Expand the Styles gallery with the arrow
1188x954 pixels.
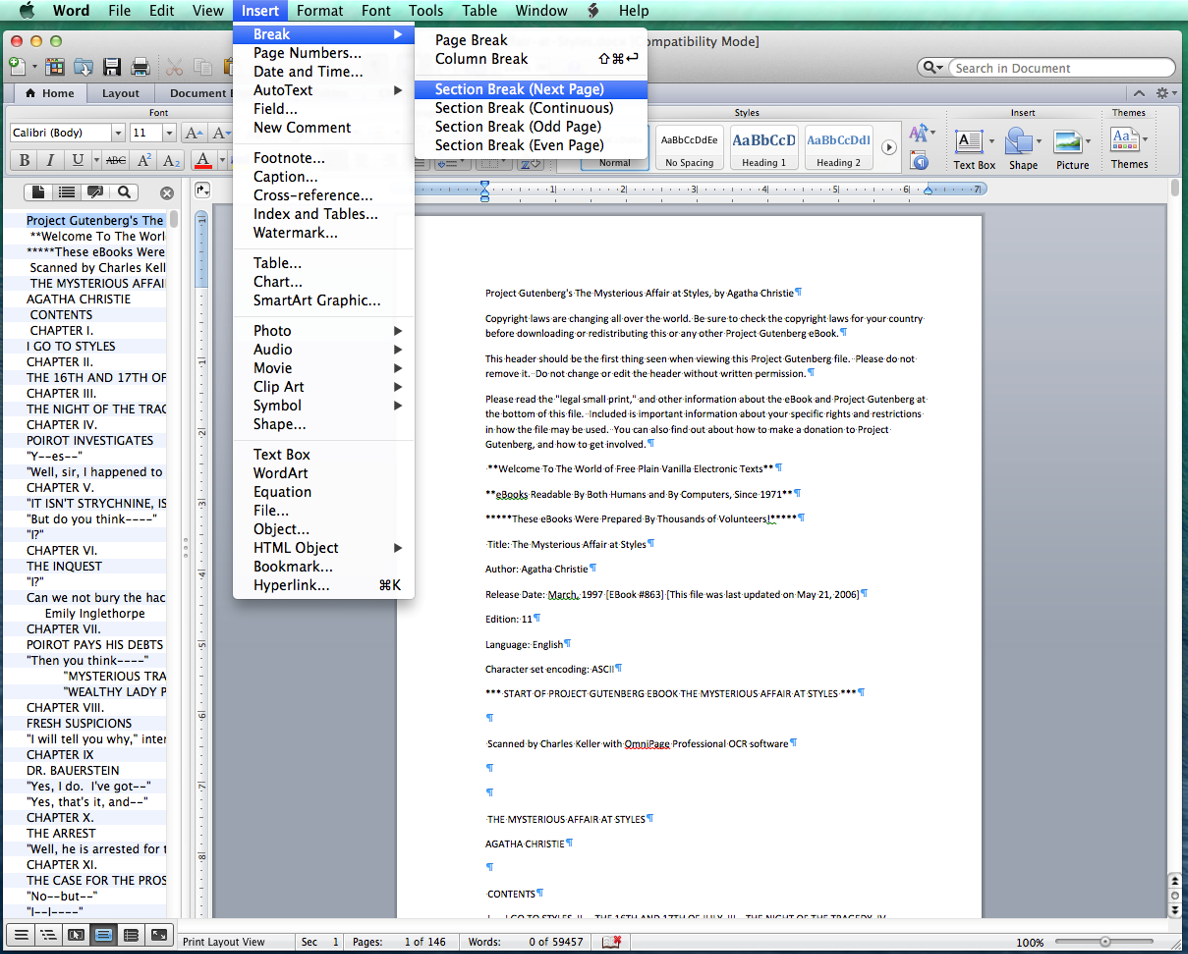pyautogui.click(x=888, y=147)
